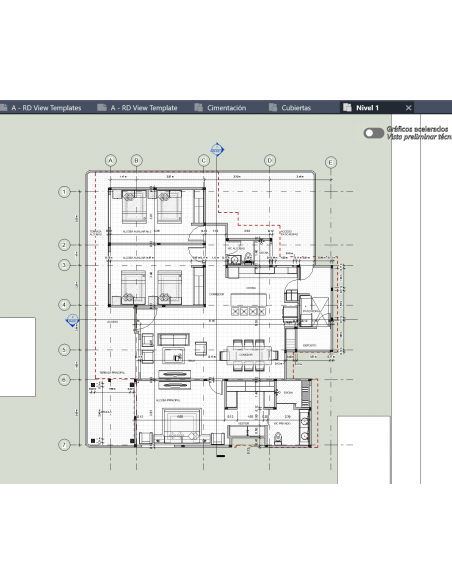Select grid bubble D

270,161
